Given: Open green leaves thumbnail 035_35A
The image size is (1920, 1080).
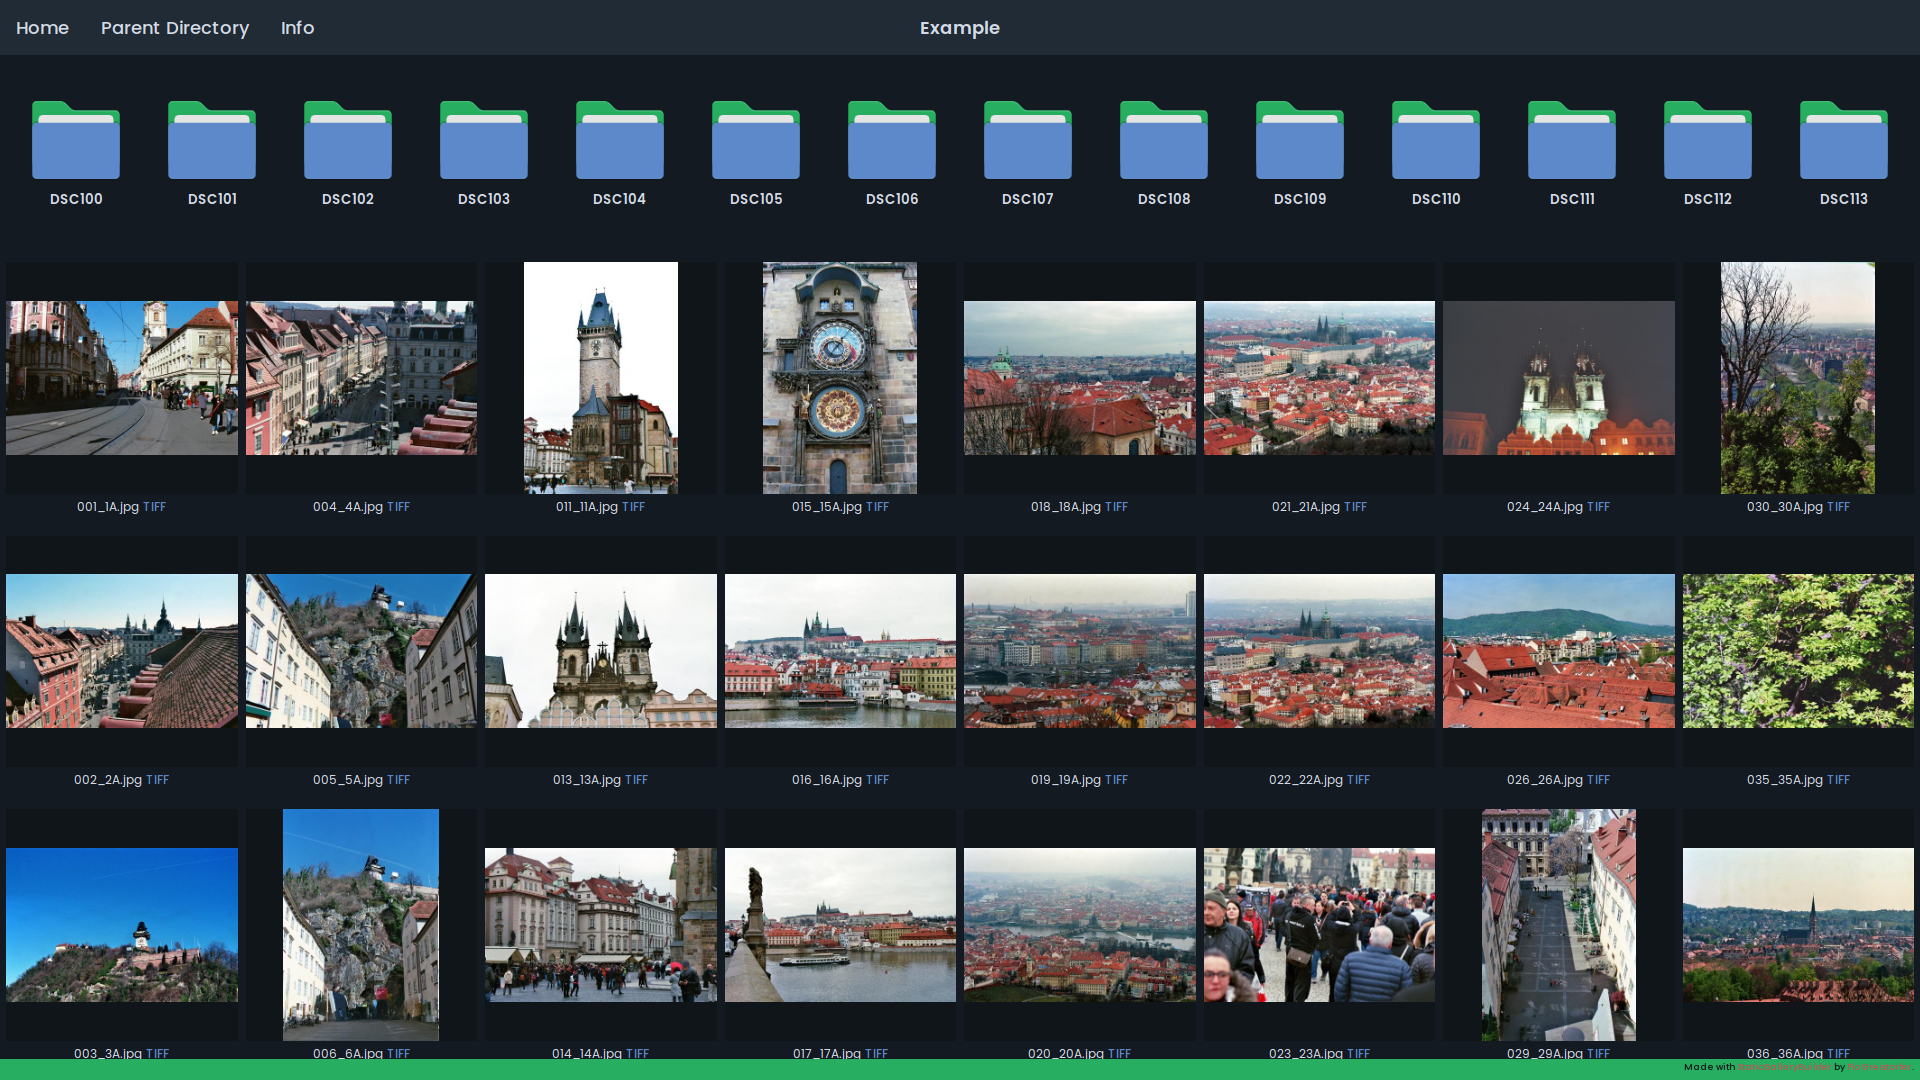Looking at the screenshot, I should (1798, 651).
